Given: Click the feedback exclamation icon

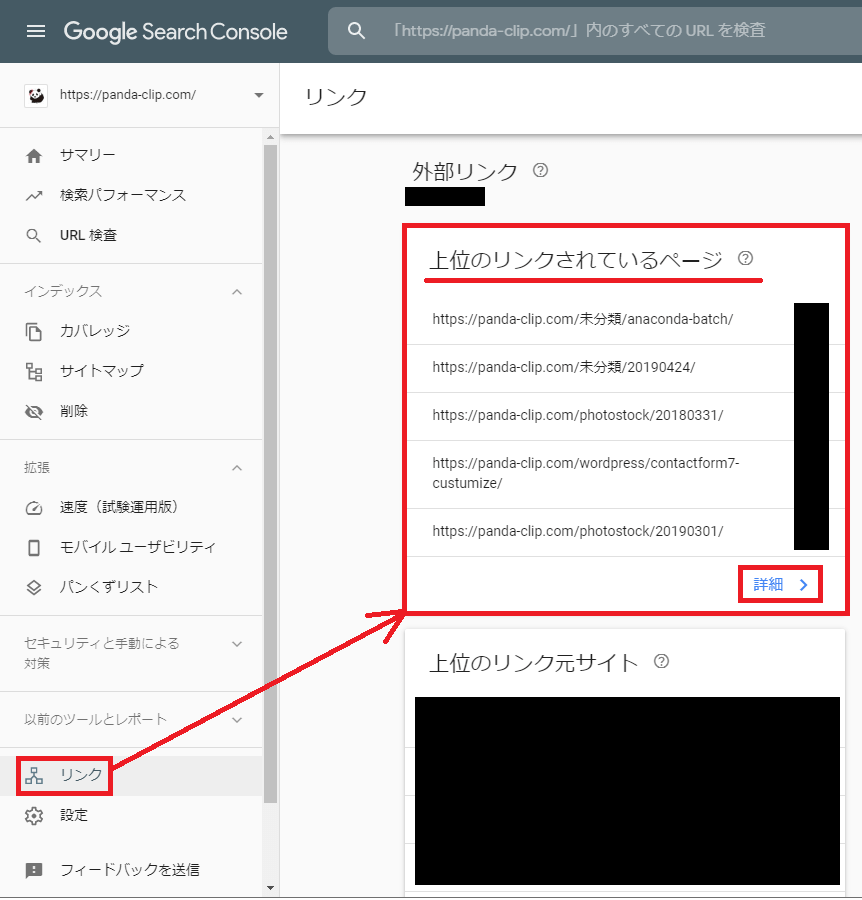Looking at the screenshot, I should click(34, 870).
